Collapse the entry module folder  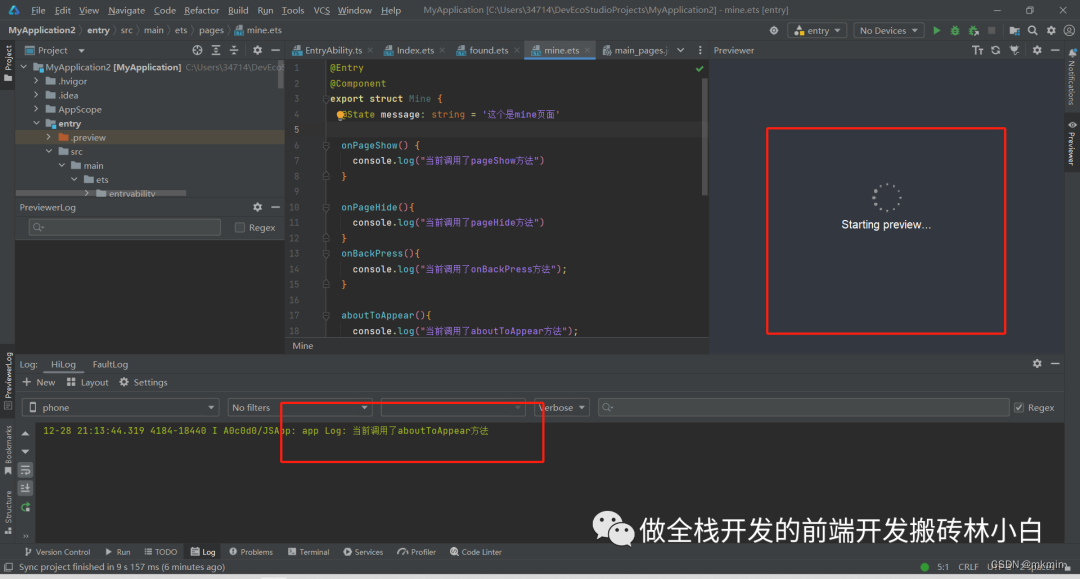point(37,123)
